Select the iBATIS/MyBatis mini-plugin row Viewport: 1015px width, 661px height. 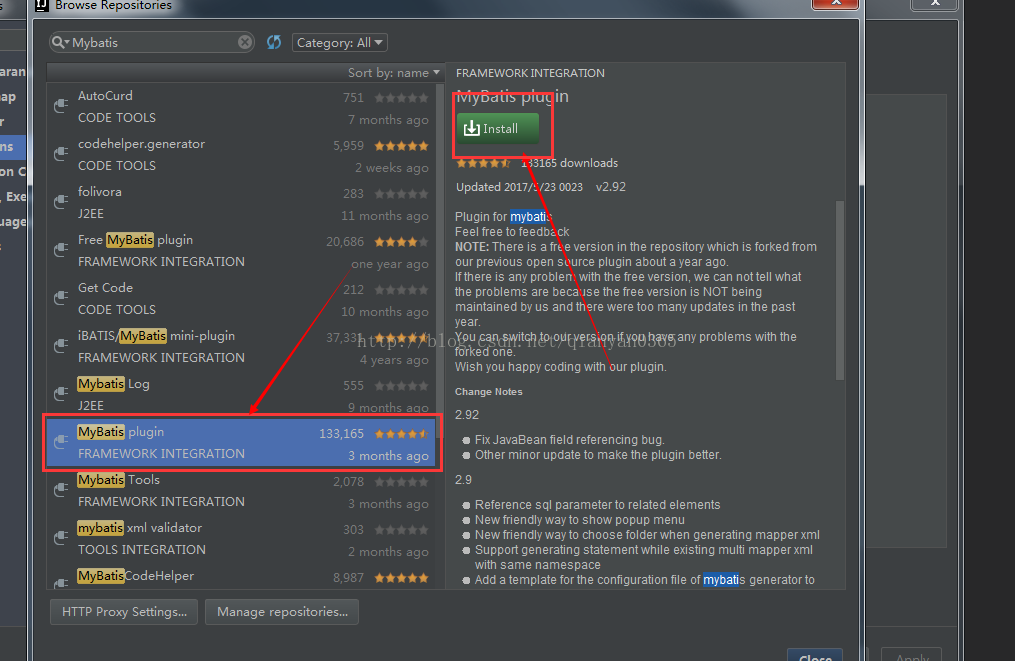click(242, 346)
